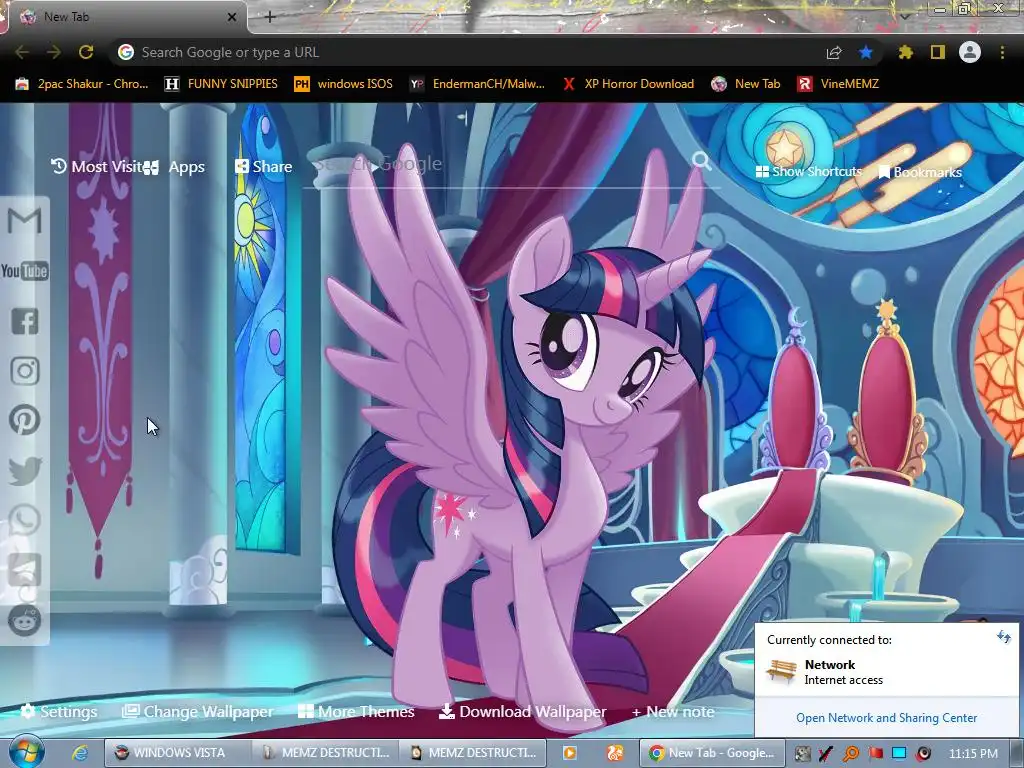Launch Internet Explorer from the taskbar

click(80, 752)
